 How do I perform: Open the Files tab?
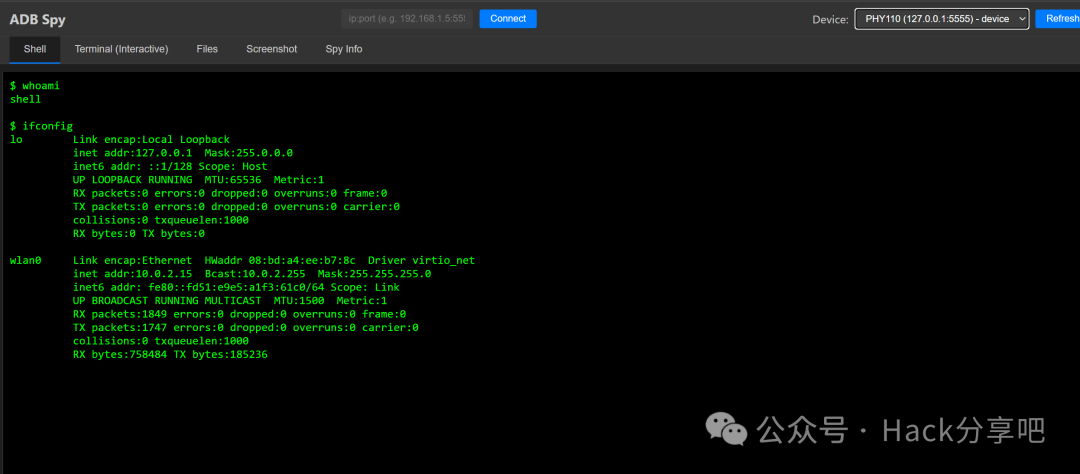coord(207,49)
